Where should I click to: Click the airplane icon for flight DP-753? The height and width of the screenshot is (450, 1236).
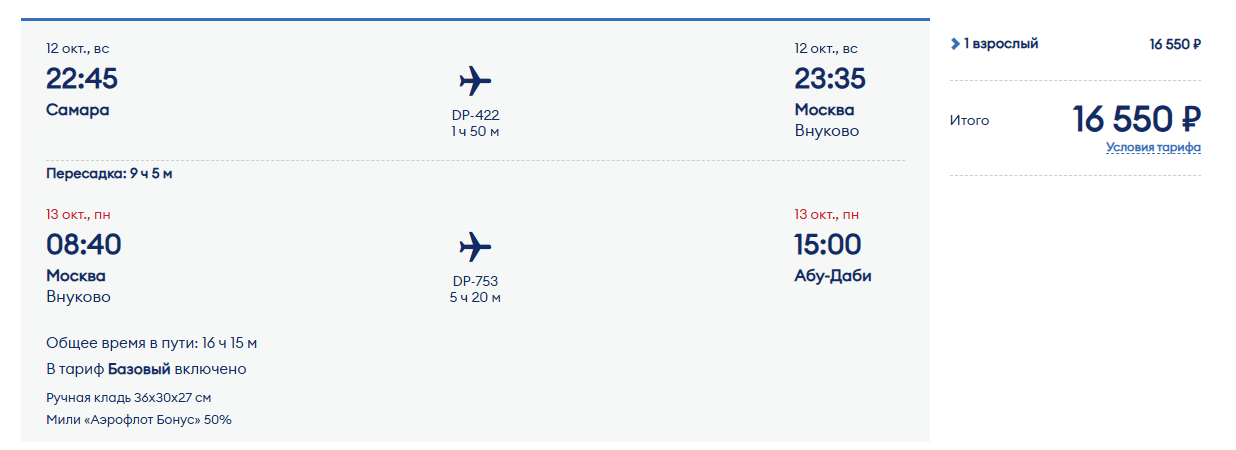pyautogui.click(x=475, y=246)
